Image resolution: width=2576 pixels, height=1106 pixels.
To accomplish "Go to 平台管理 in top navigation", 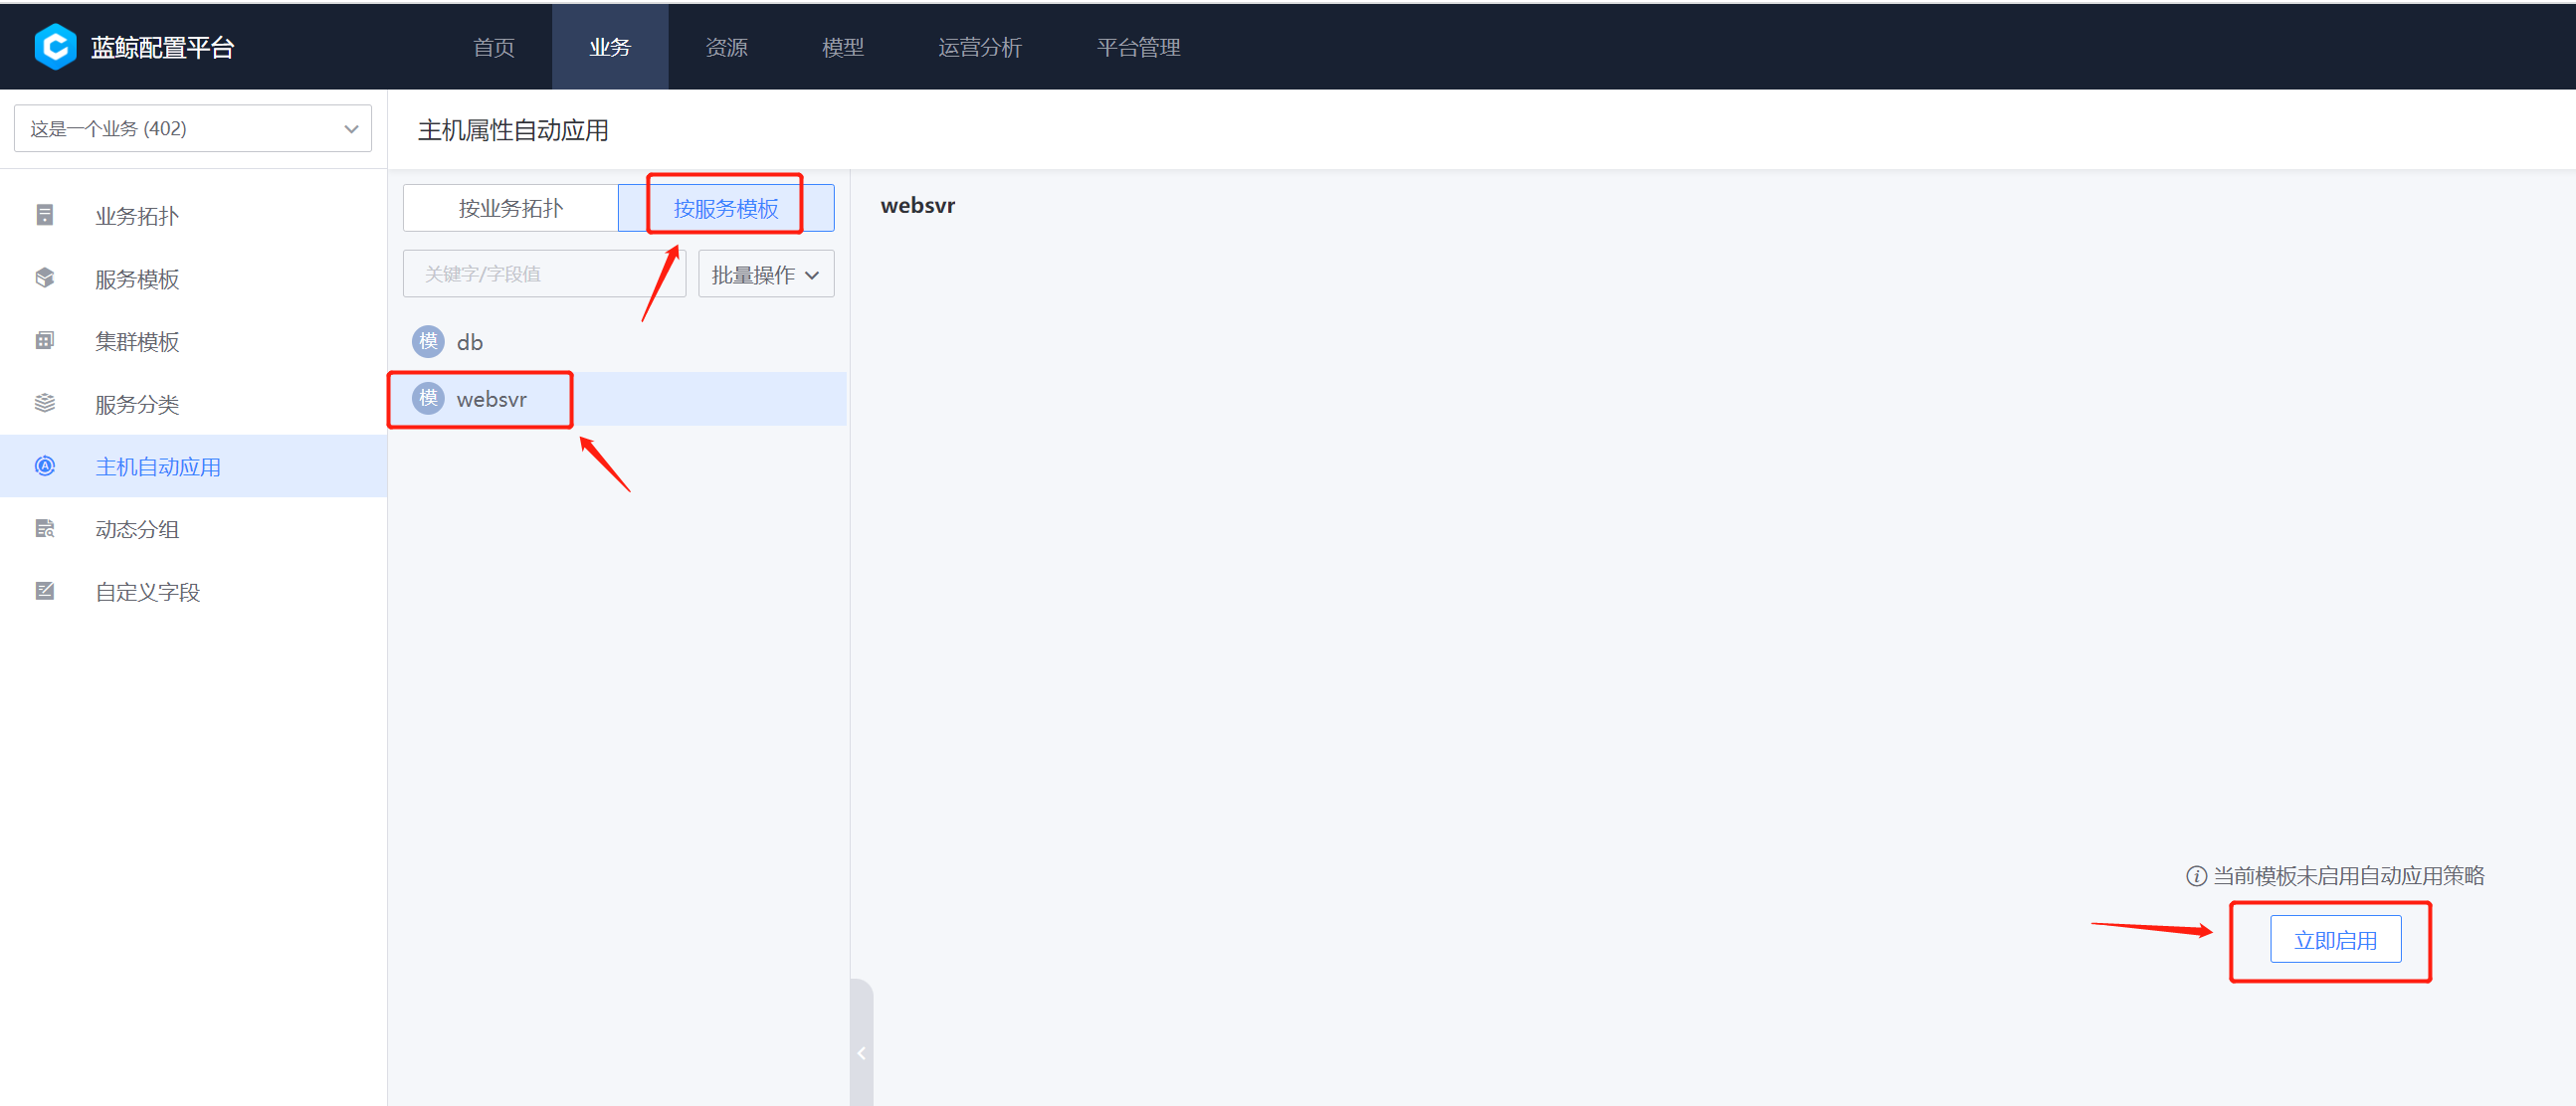I will click(x=1138, y=47).
